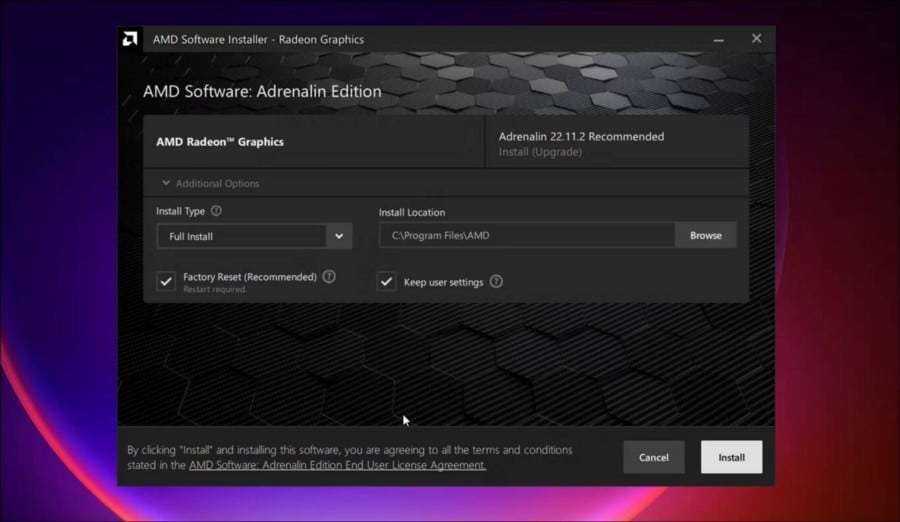Viewport: 900px width, 522px height.
Task: Click the AMD logo in title bar
Action: point(130,39)
